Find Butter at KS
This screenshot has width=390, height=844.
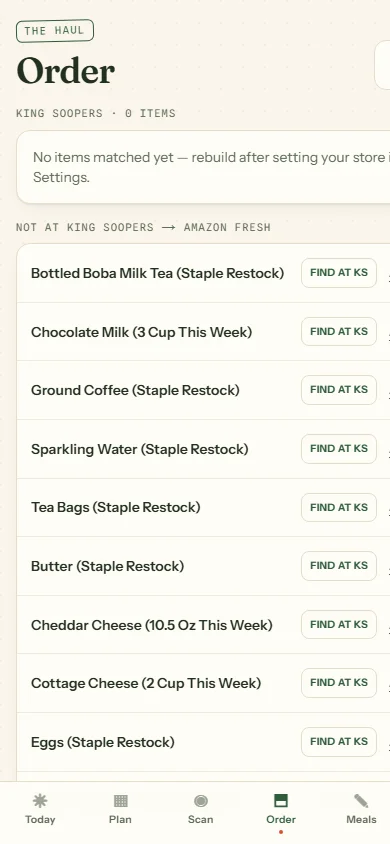pyautogui.click(x=339, y=566)
